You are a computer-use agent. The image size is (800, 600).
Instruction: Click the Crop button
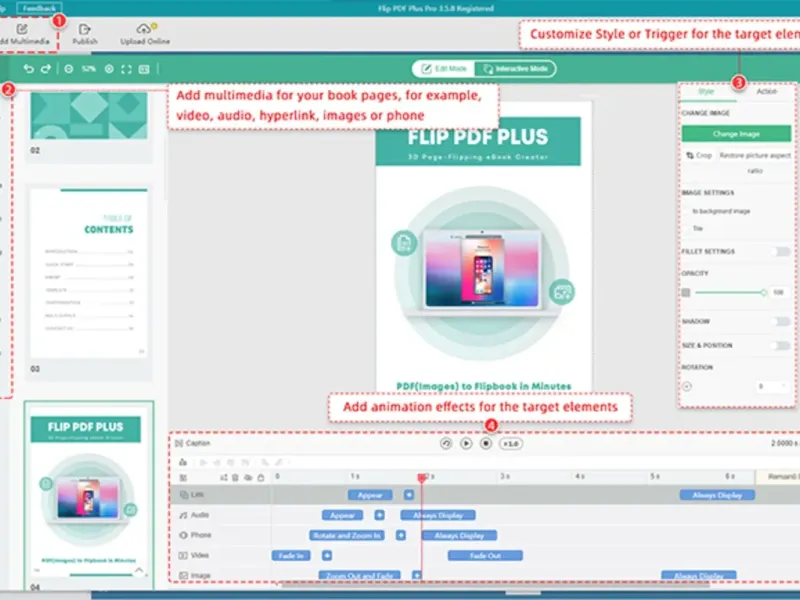click(699, 155)
